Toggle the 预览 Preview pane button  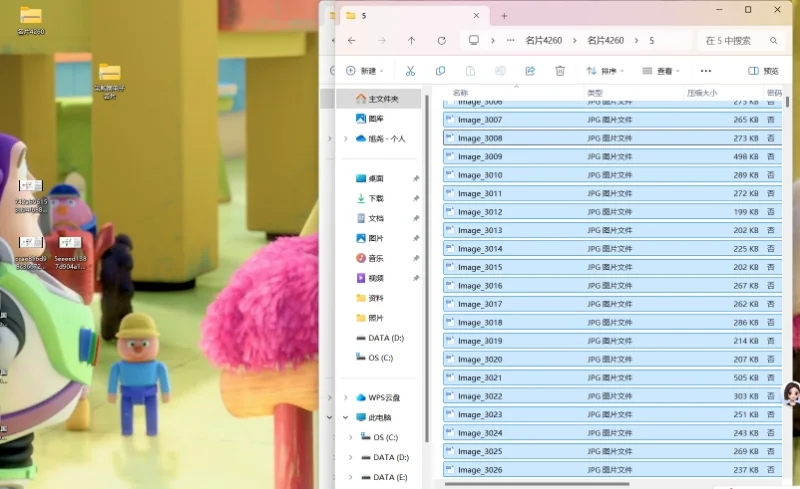click(763, 71)
